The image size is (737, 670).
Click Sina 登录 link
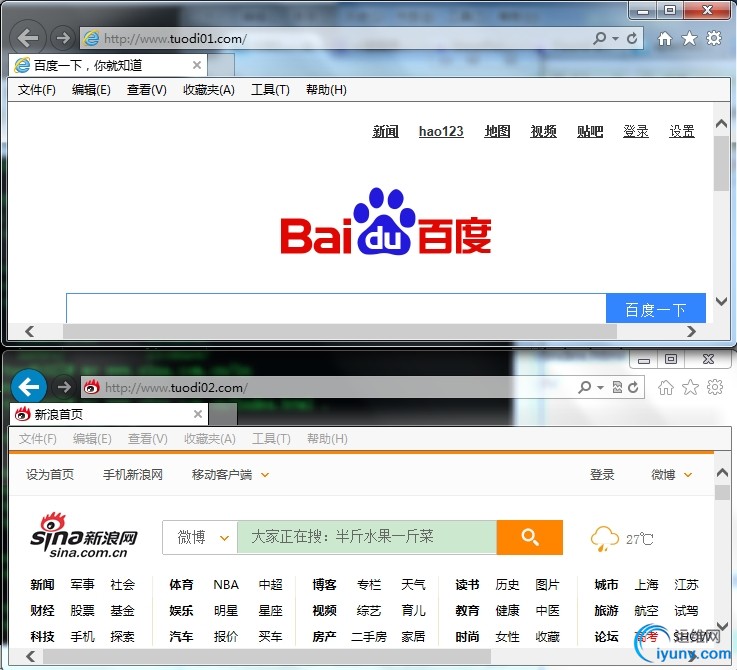point(602,475)
